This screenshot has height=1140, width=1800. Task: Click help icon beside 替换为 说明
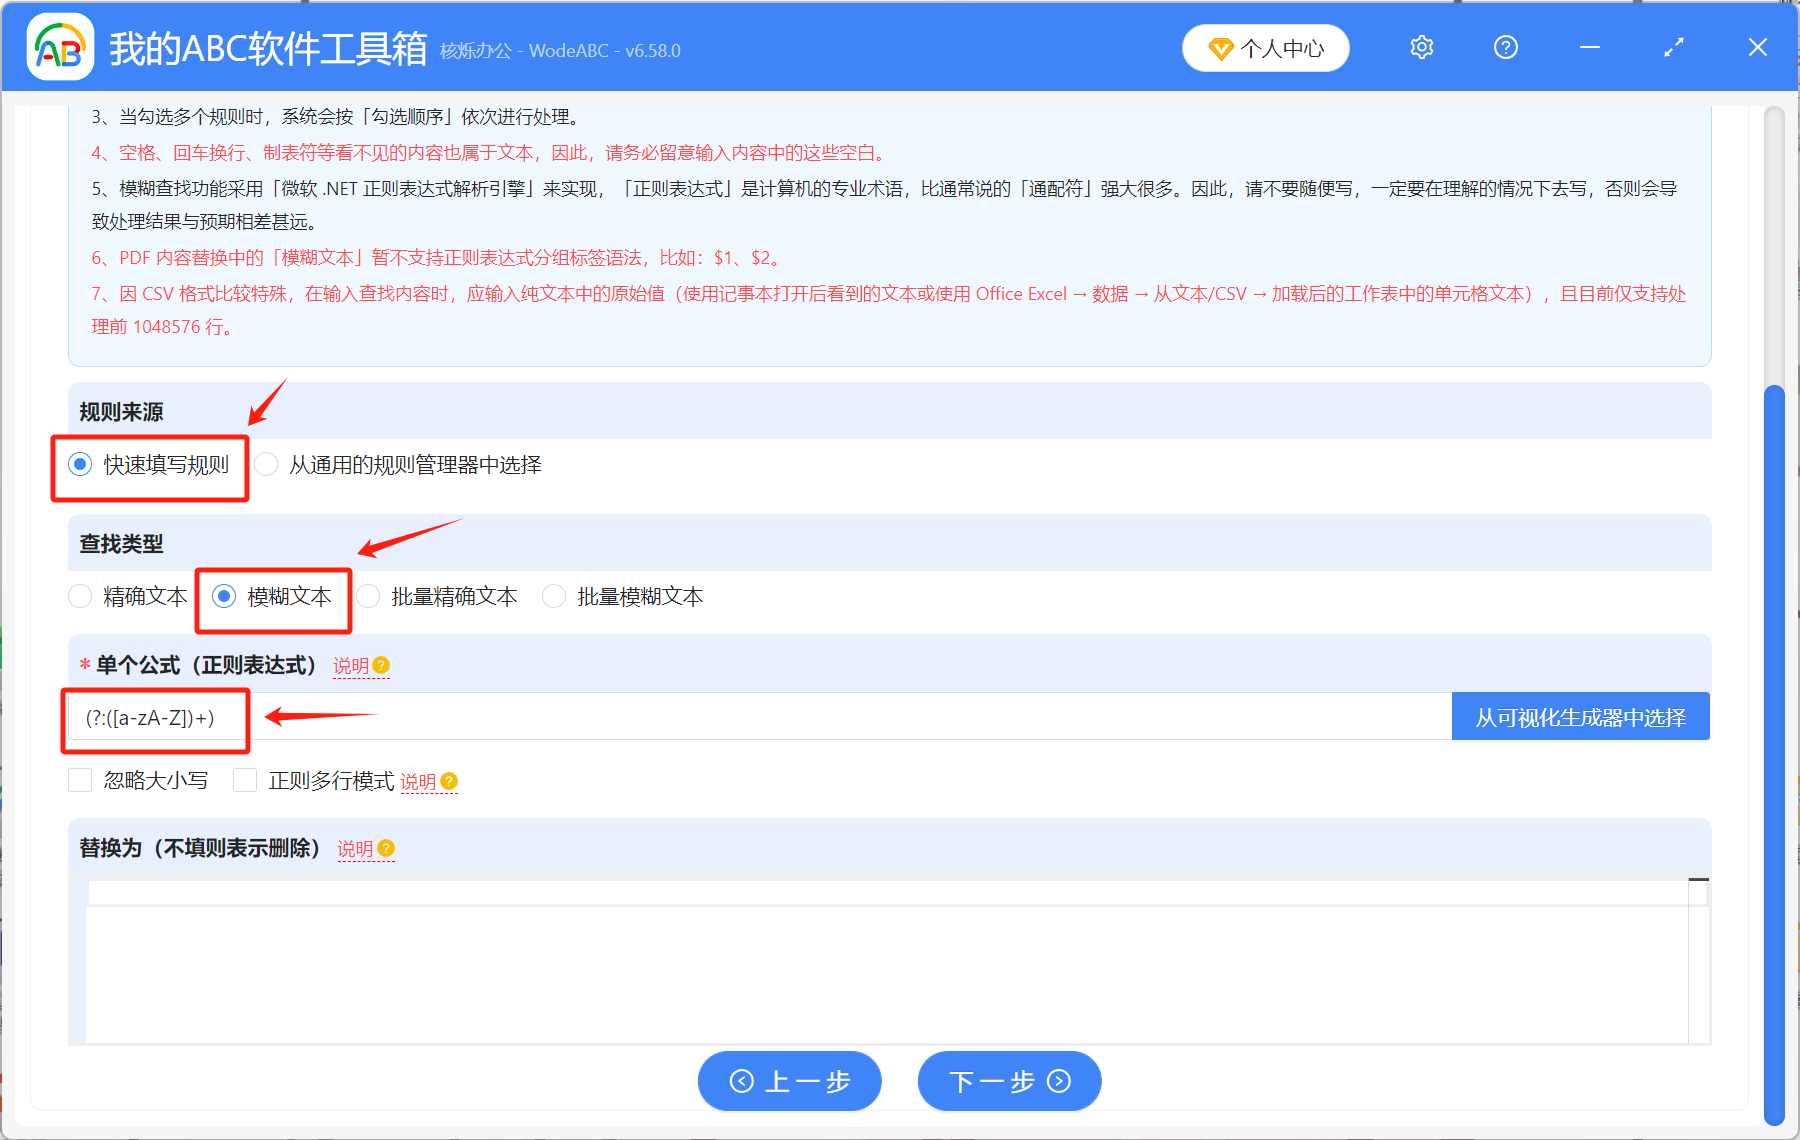[x=386, y=849]
